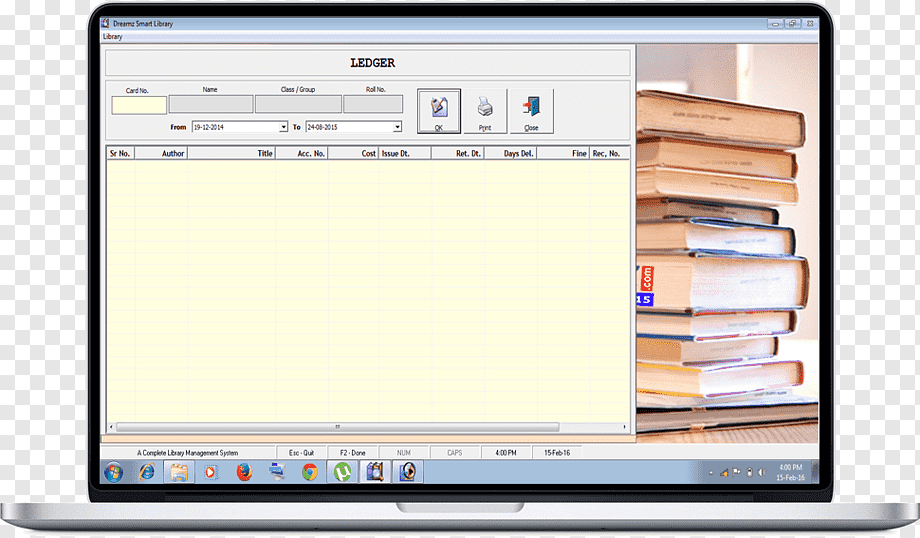Click the horizontal scrollbar under the ledger grid
Image resolution: width=920 pixels, height=538 pixels.
[x=367, y=427]
